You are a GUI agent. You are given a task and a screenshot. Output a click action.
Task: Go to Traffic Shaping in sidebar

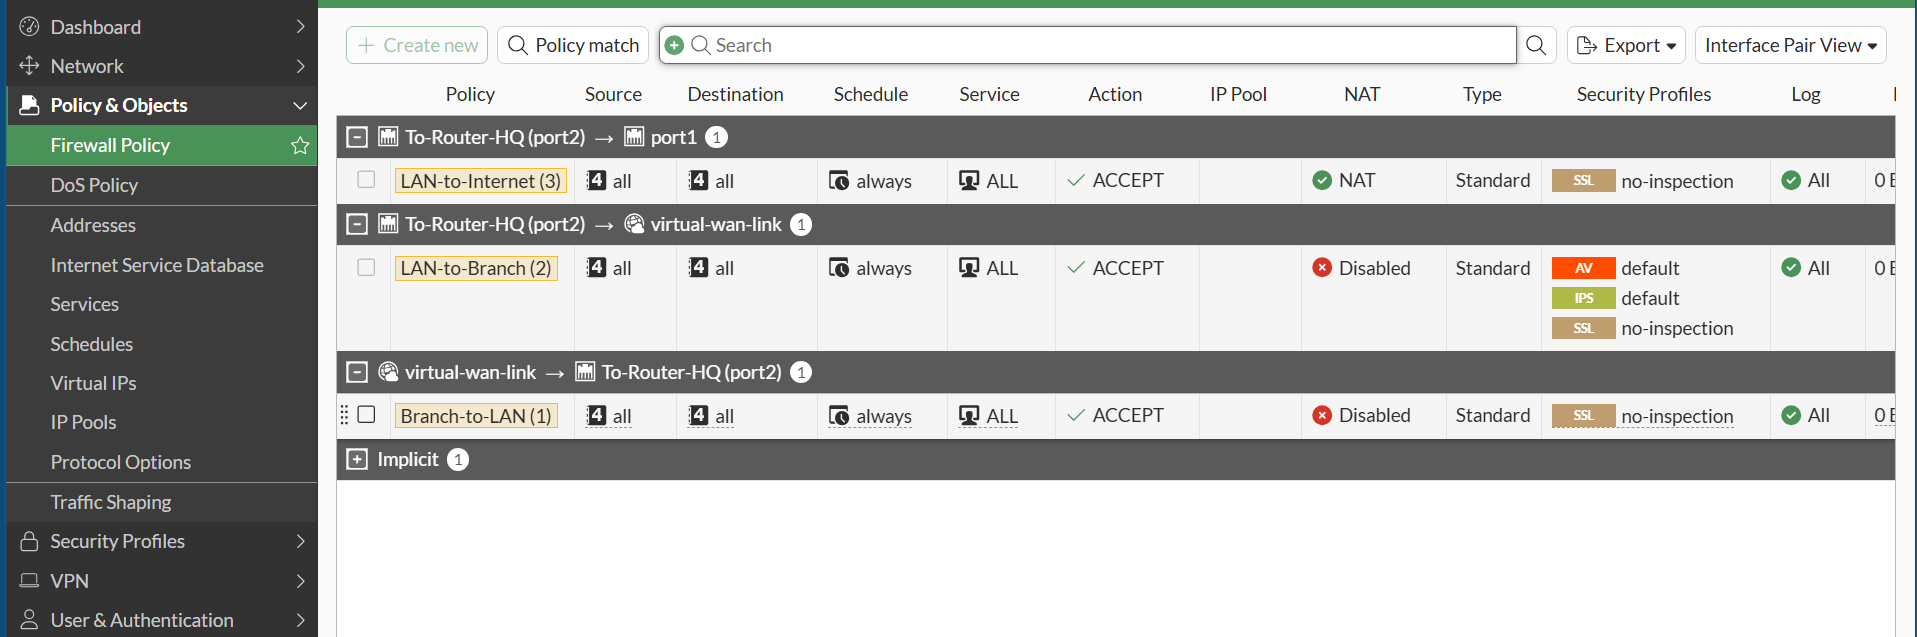point(111,502)
